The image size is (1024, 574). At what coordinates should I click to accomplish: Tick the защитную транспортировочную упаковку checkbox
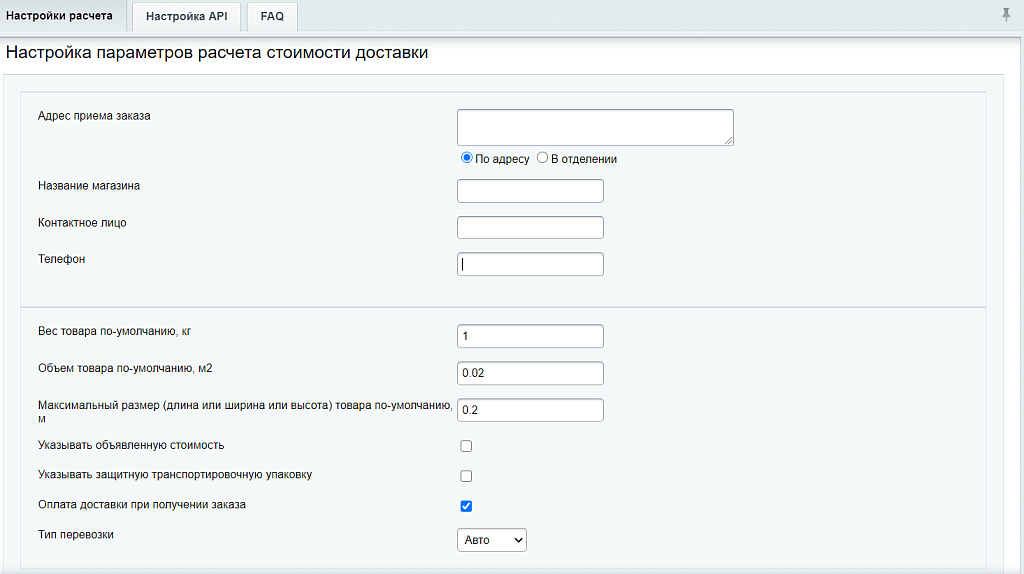pos(466,476)
